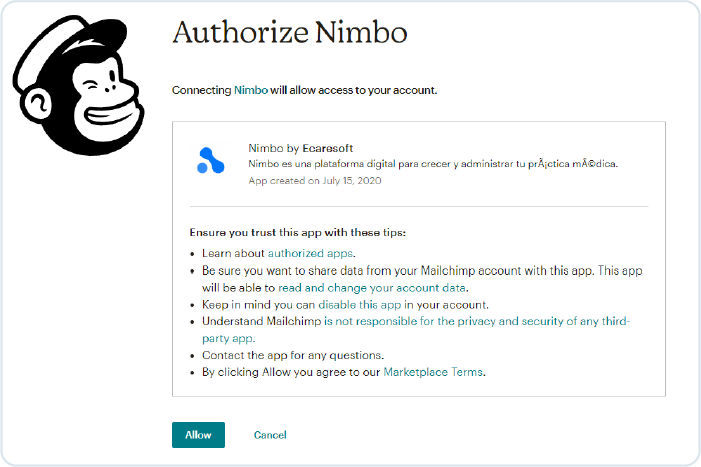Open the Nimbo link in the connecting sentence
Screen dimensions: 701x467
[251, 90]
